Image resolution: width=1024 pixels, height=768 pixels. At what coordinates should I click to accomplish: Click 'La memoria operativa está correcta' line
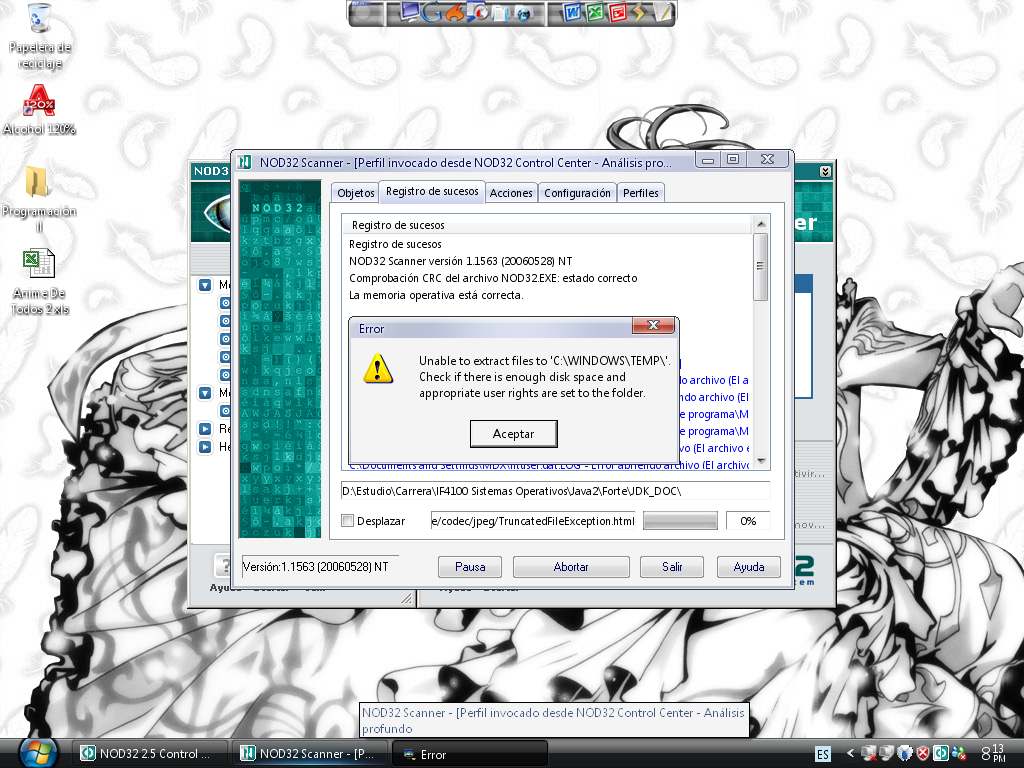point(436,295)
